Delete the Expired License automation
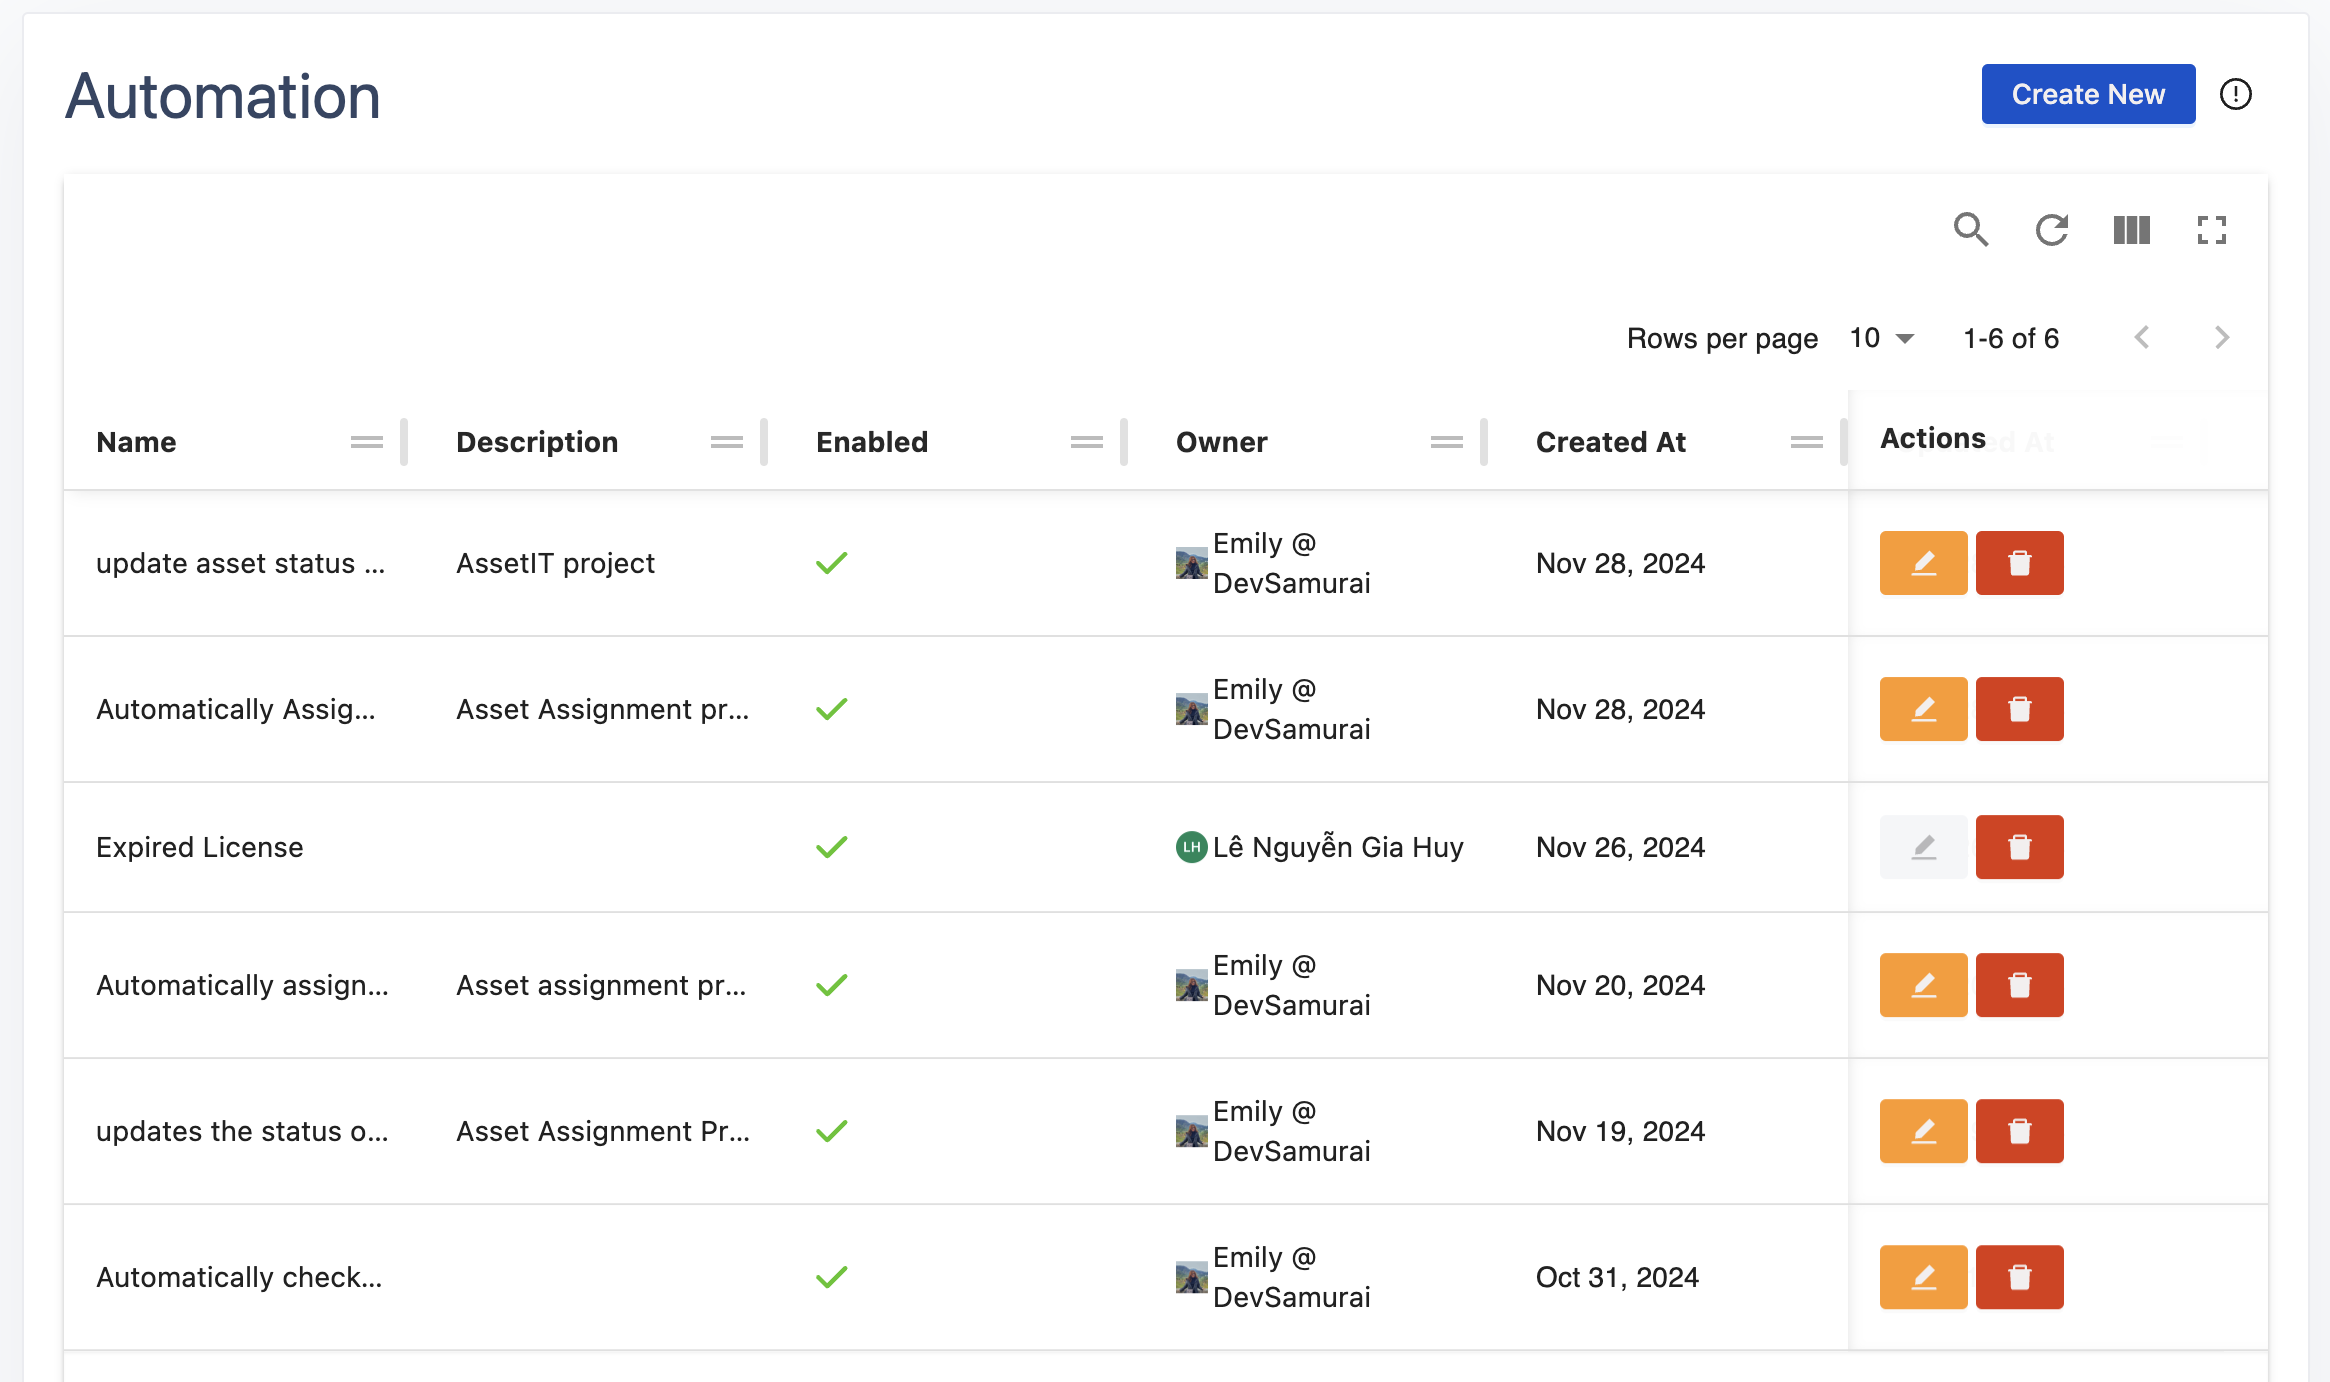Screen dimensions: 2330x1382 click(2019, 847)
